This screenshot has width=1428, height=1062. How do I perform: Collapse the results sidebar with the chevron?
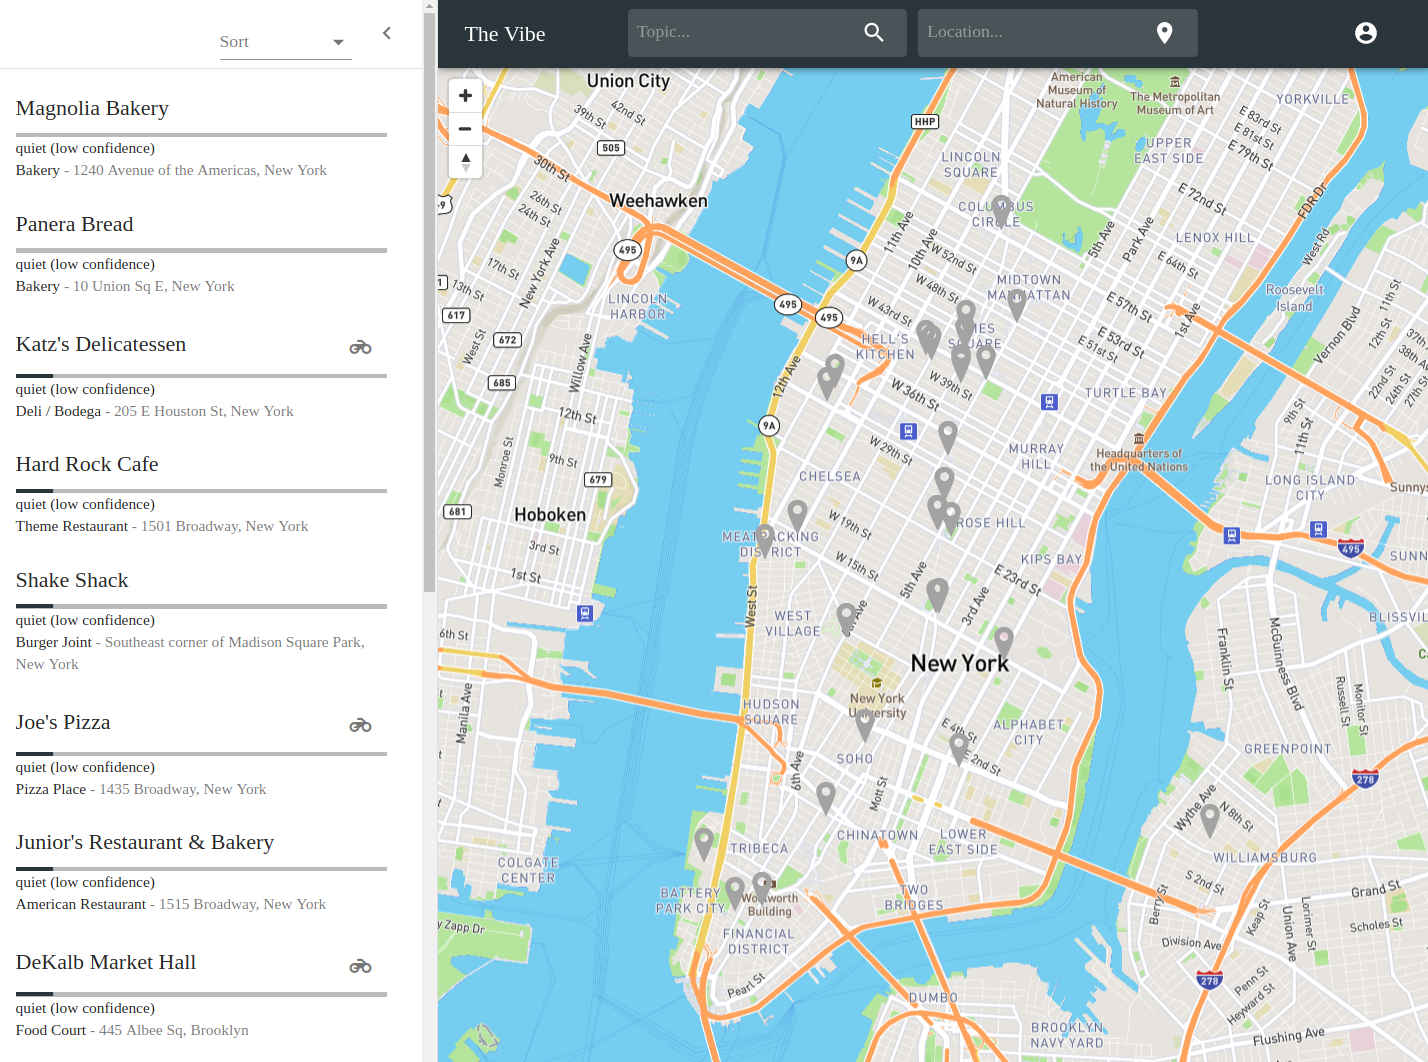click(x=387, y=33)
